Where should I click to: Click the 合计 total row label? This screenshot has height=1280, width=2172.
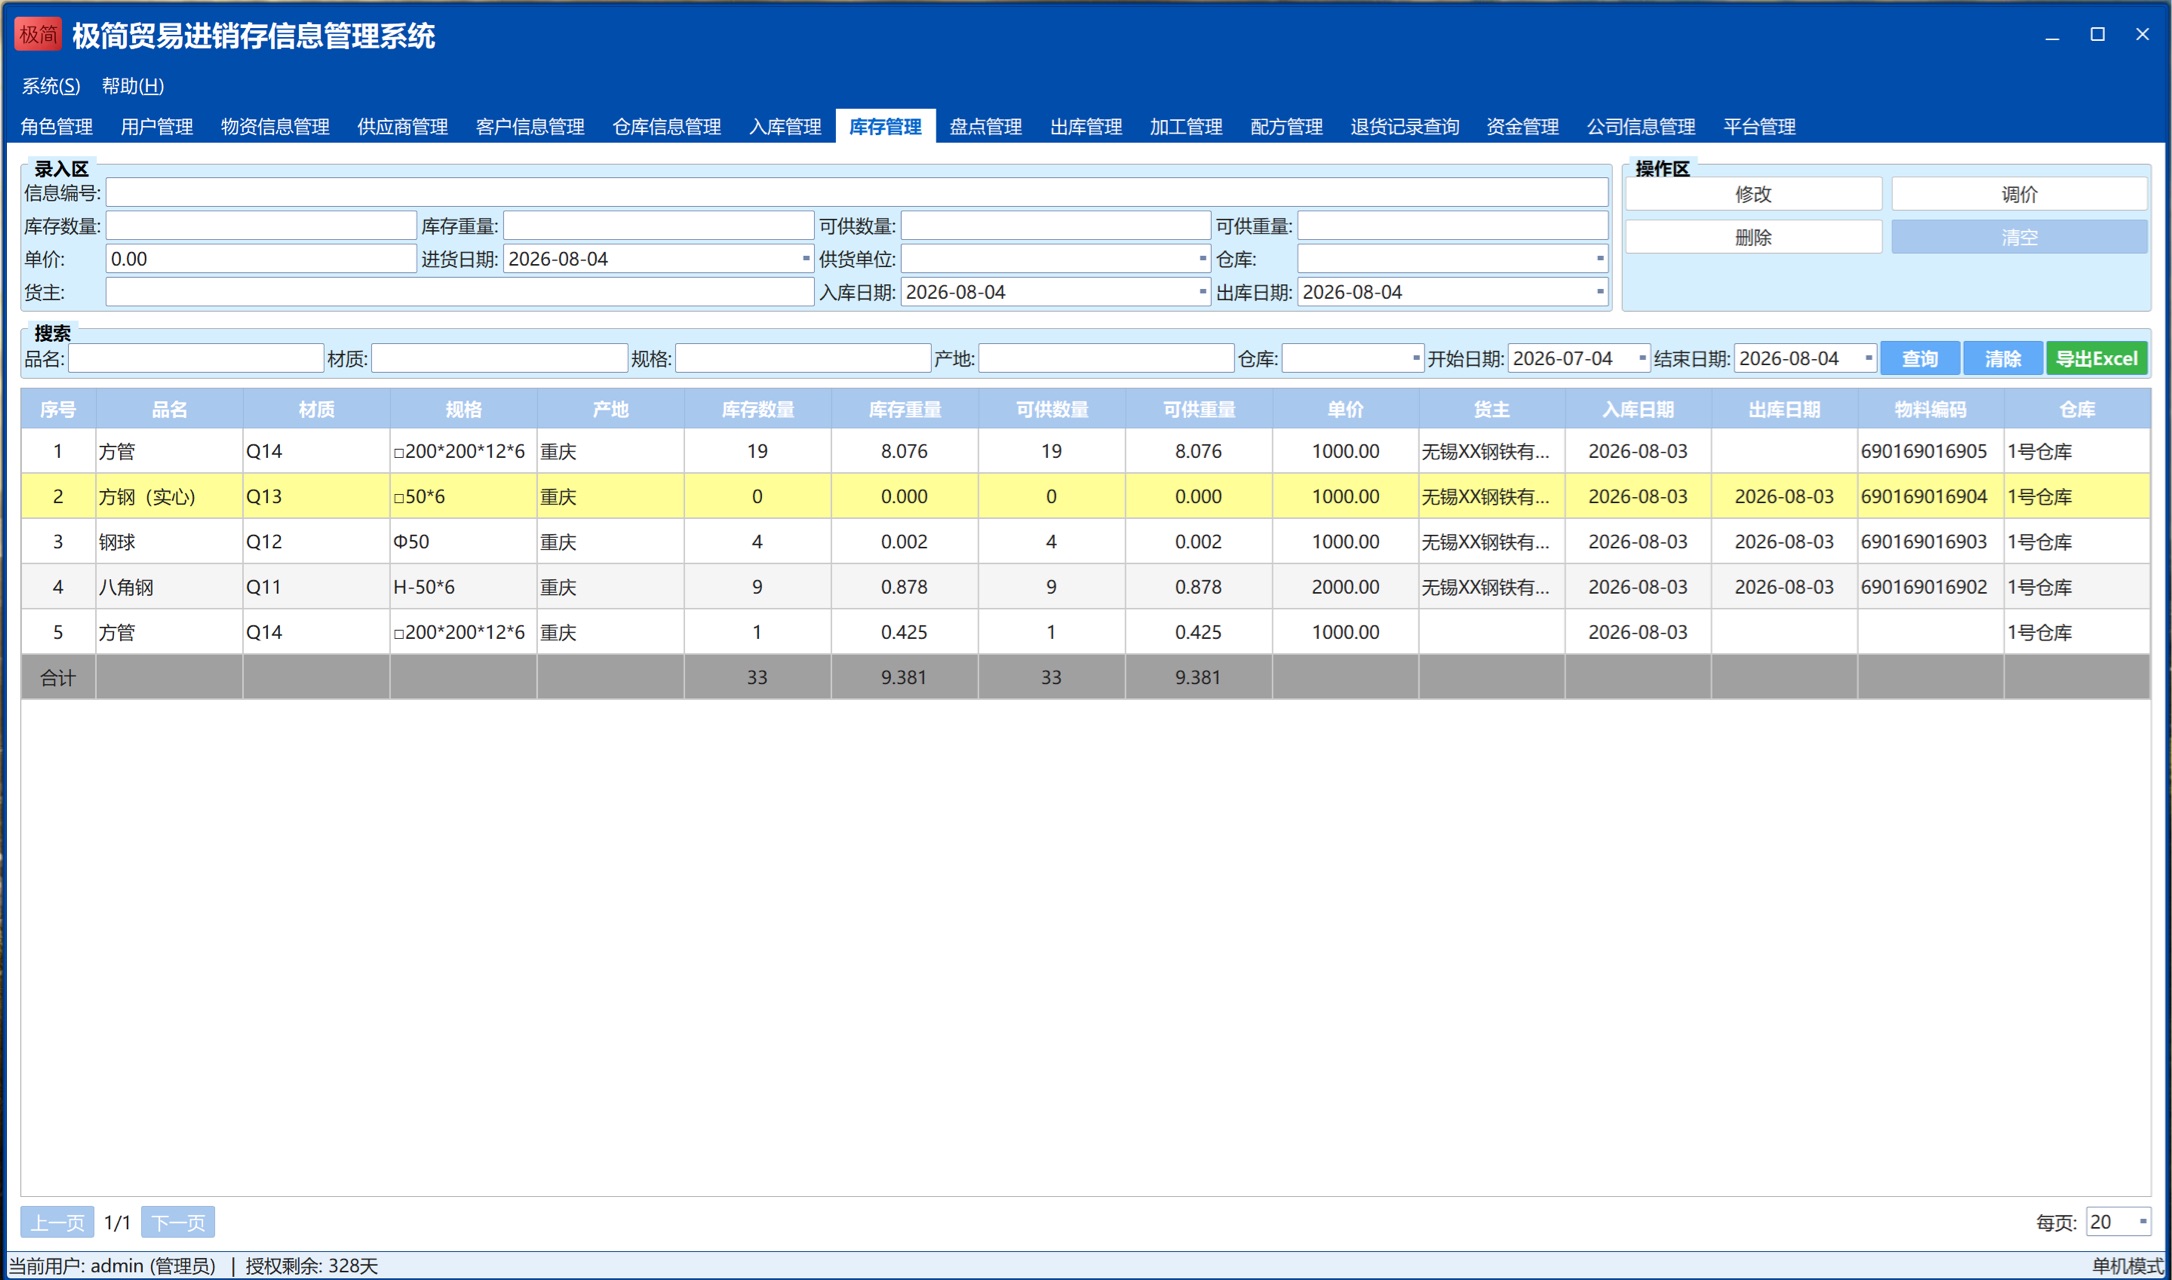58,677
